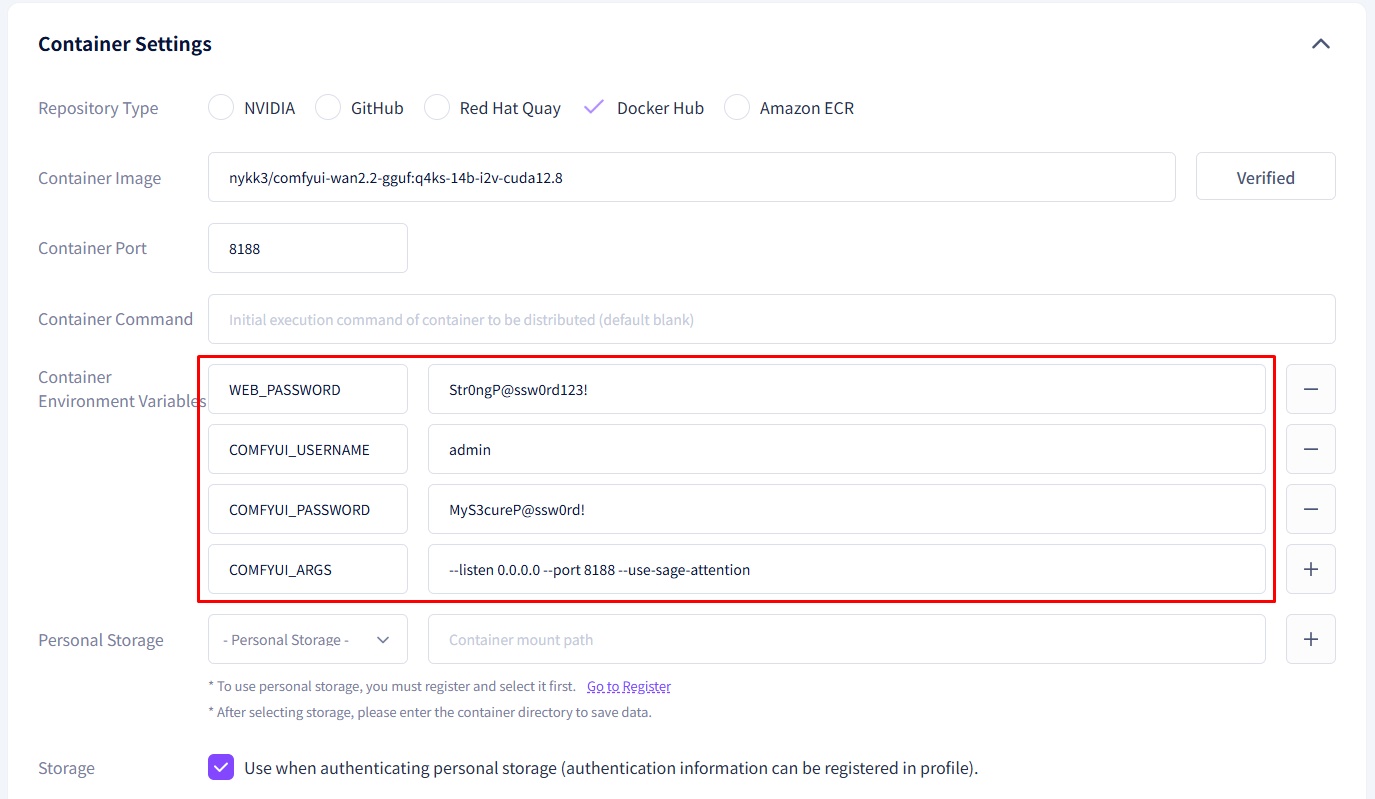The height and width of the screenshot is (799, 1375).
Task: Edit the Container Port field
Action: click(307, 248)
